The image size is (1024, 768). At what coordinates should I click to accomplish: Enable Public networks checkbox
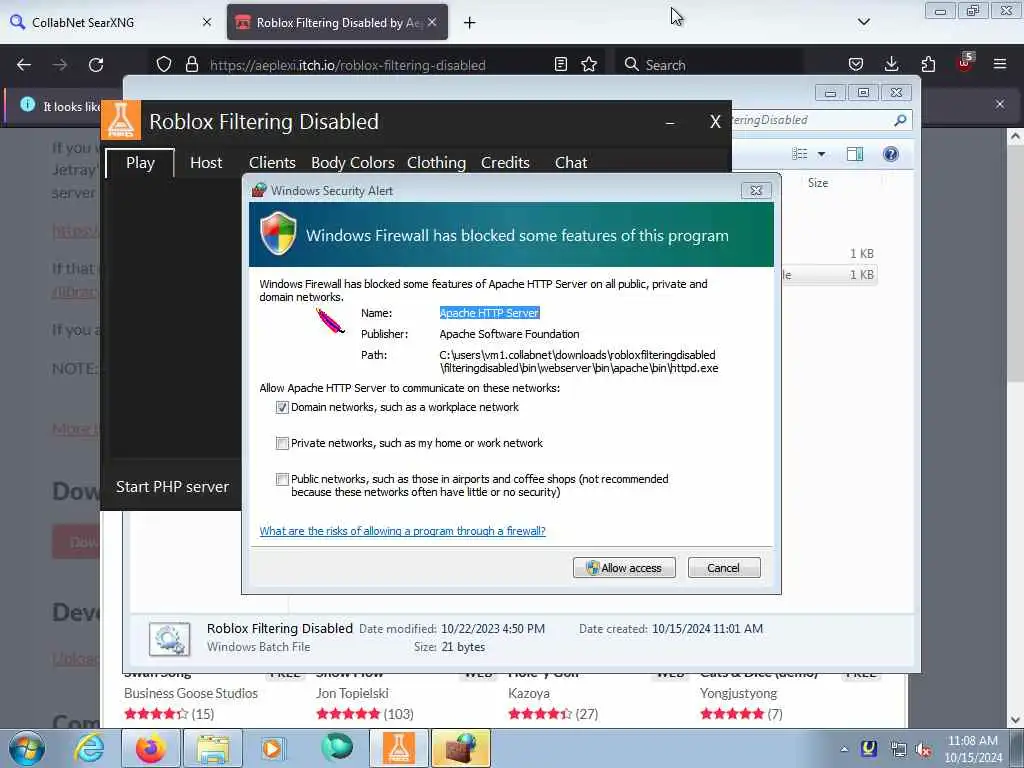[282, 479]
